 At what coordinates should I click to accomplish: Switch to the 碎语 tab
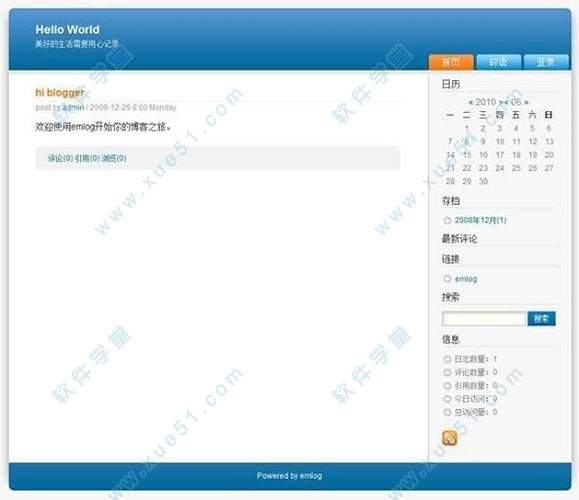click(x=499, y=62)
